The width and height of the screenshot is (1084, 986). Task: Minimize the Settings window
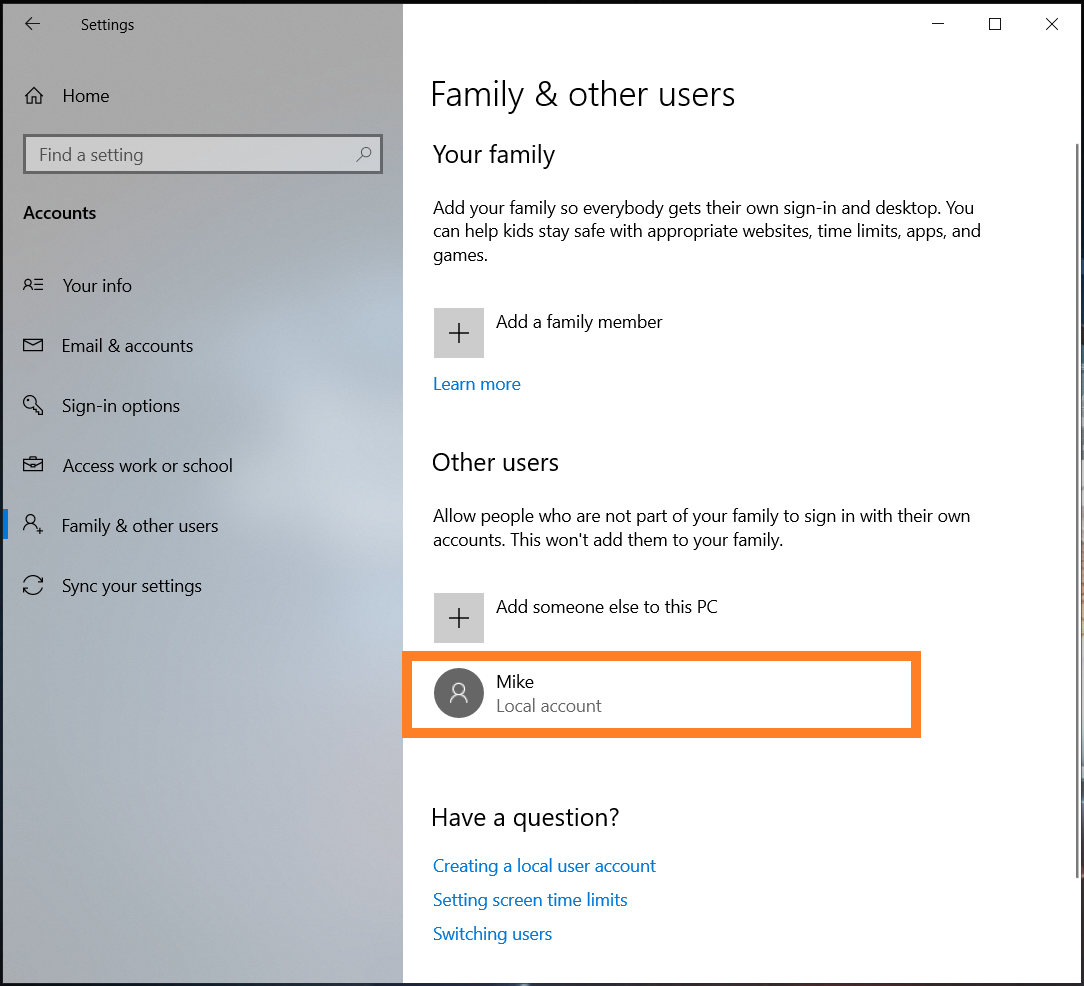[938, 24]
